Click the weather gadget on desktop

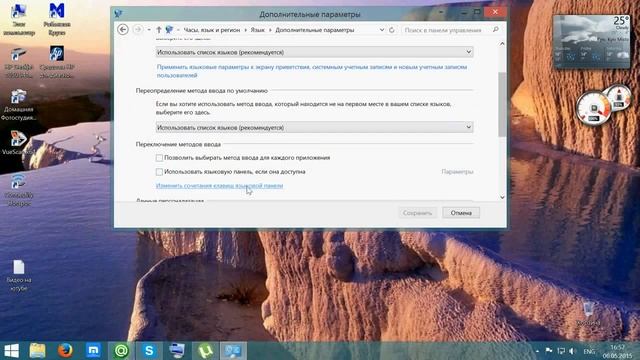591,42
